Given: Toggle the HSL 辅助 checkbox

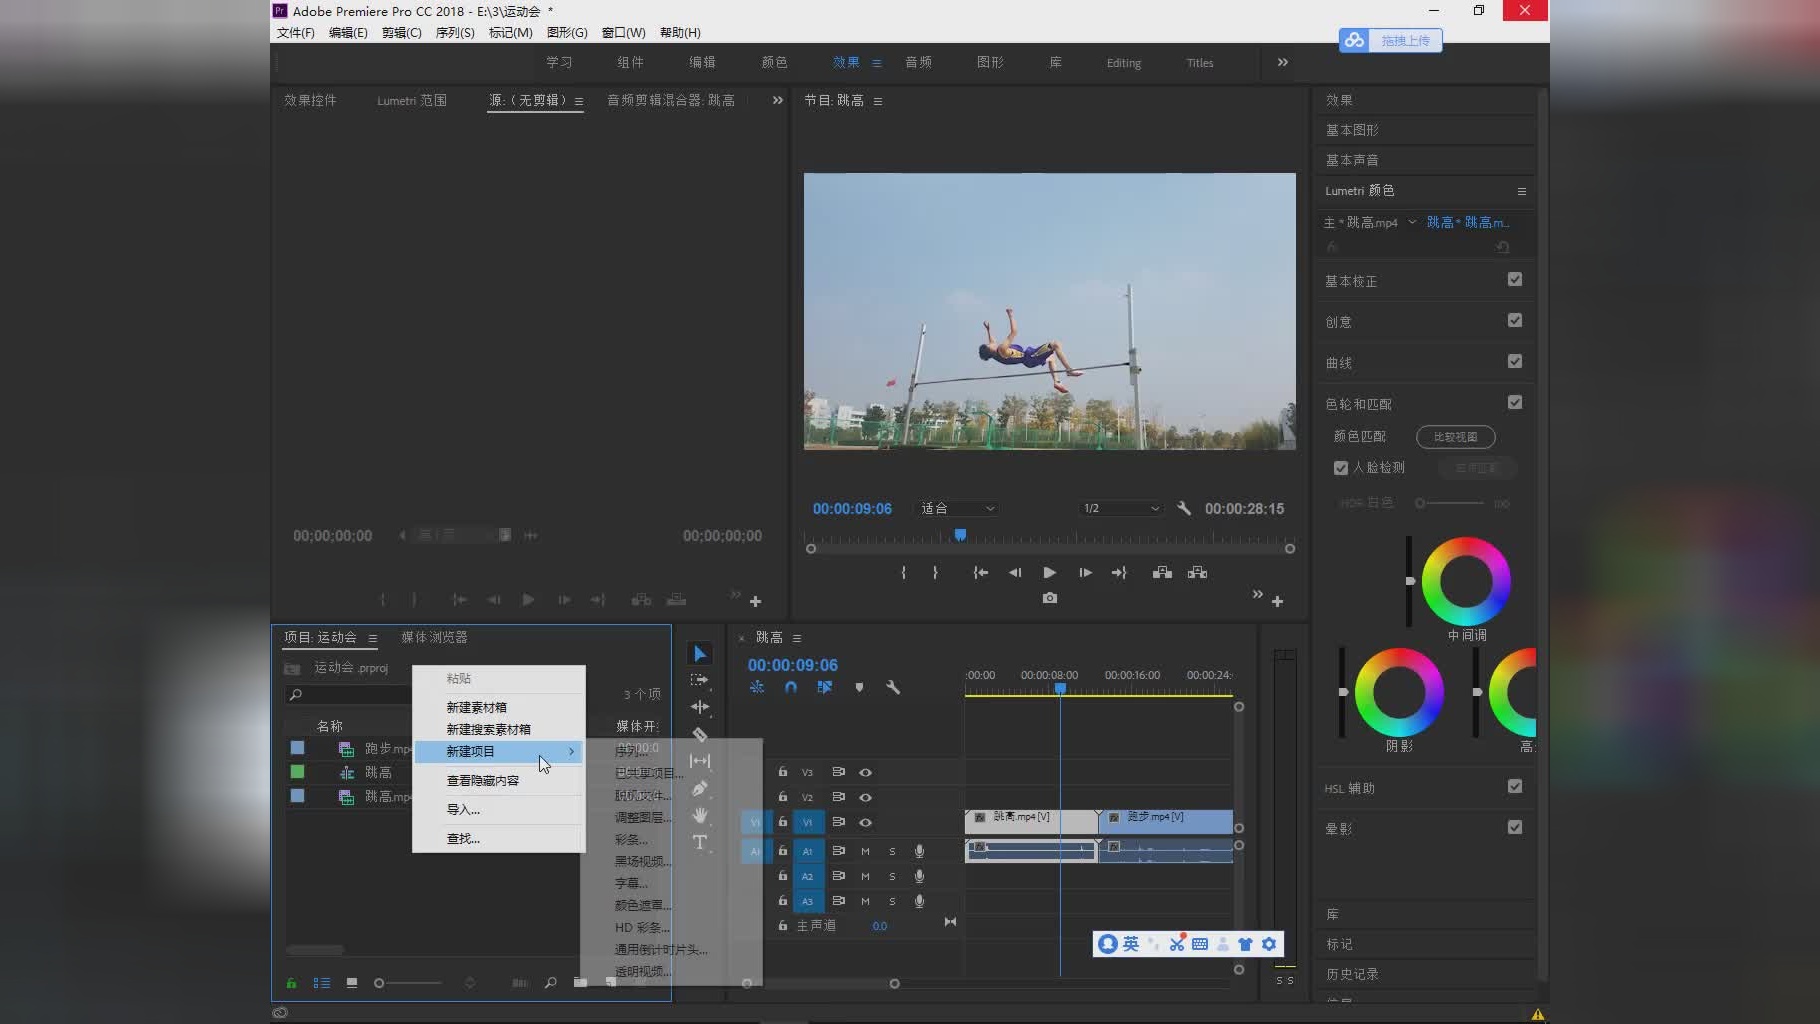Looking at the screenshot, I should coord(1515,786).
